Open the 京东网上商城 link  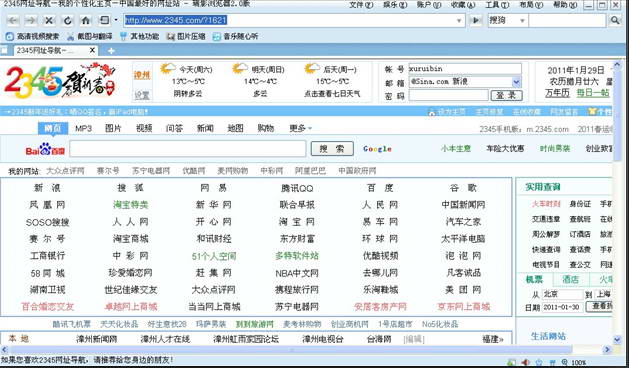click(463, 307)
